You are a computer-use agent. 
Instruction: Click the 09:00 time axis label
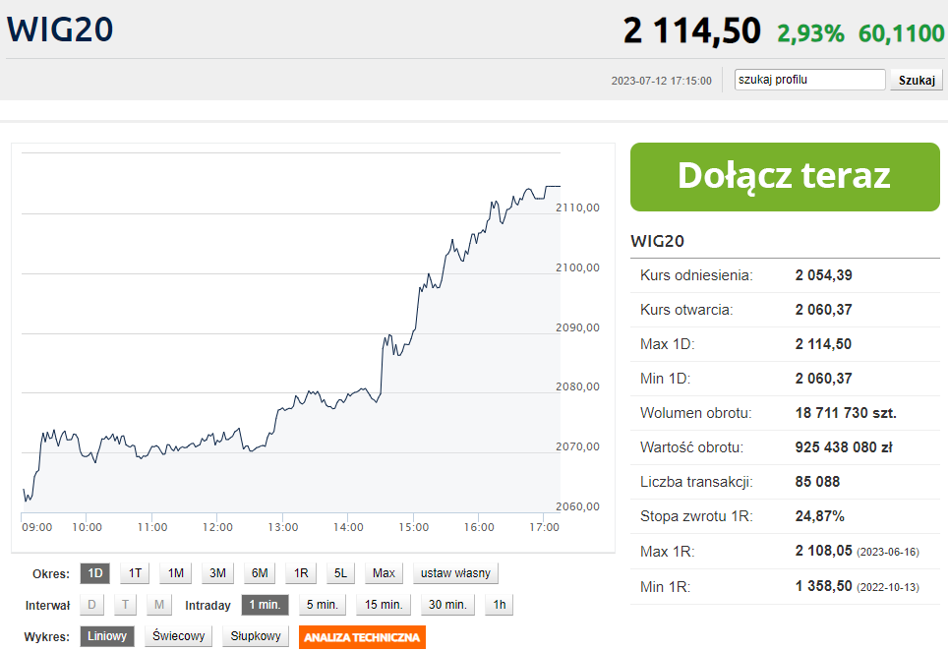[x=37, y=528]
